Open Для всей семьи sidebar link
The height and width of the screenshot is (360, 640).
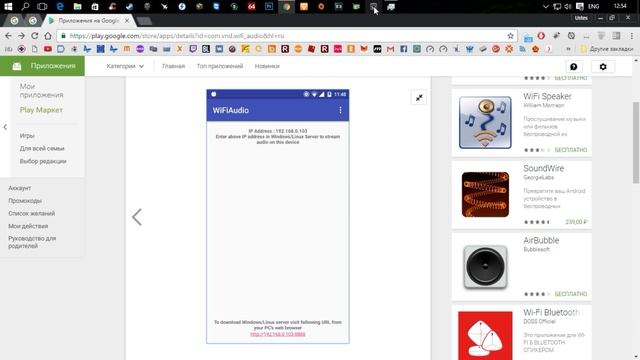pos(42,149)
